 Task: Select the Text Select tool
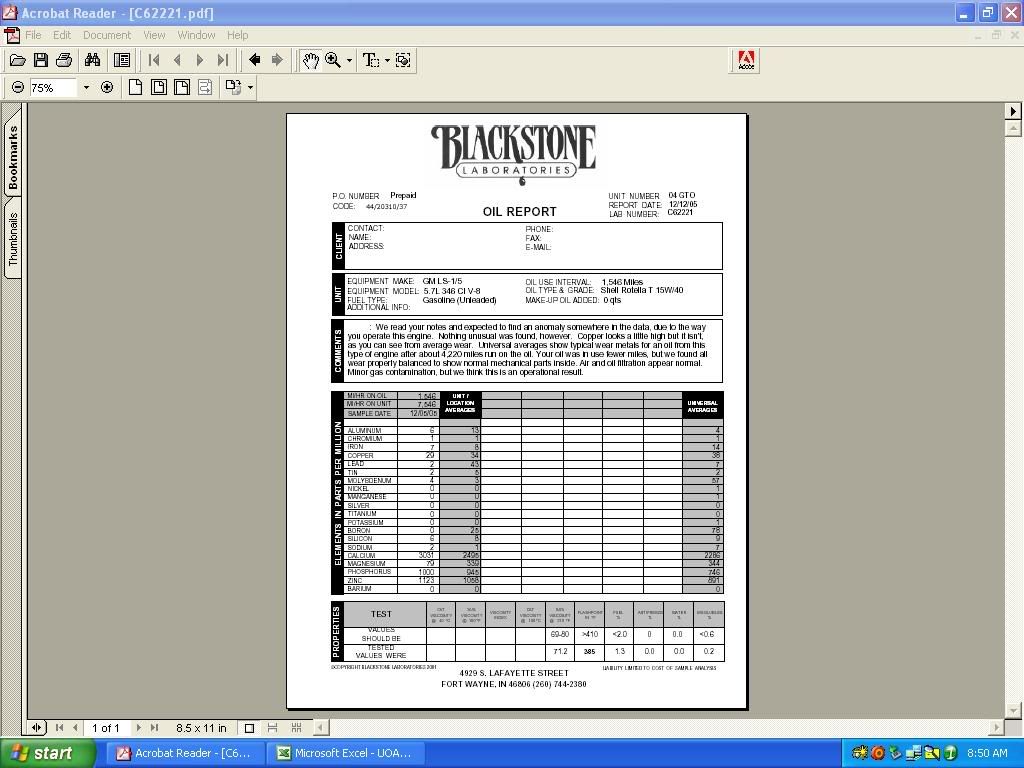(370, 61)
